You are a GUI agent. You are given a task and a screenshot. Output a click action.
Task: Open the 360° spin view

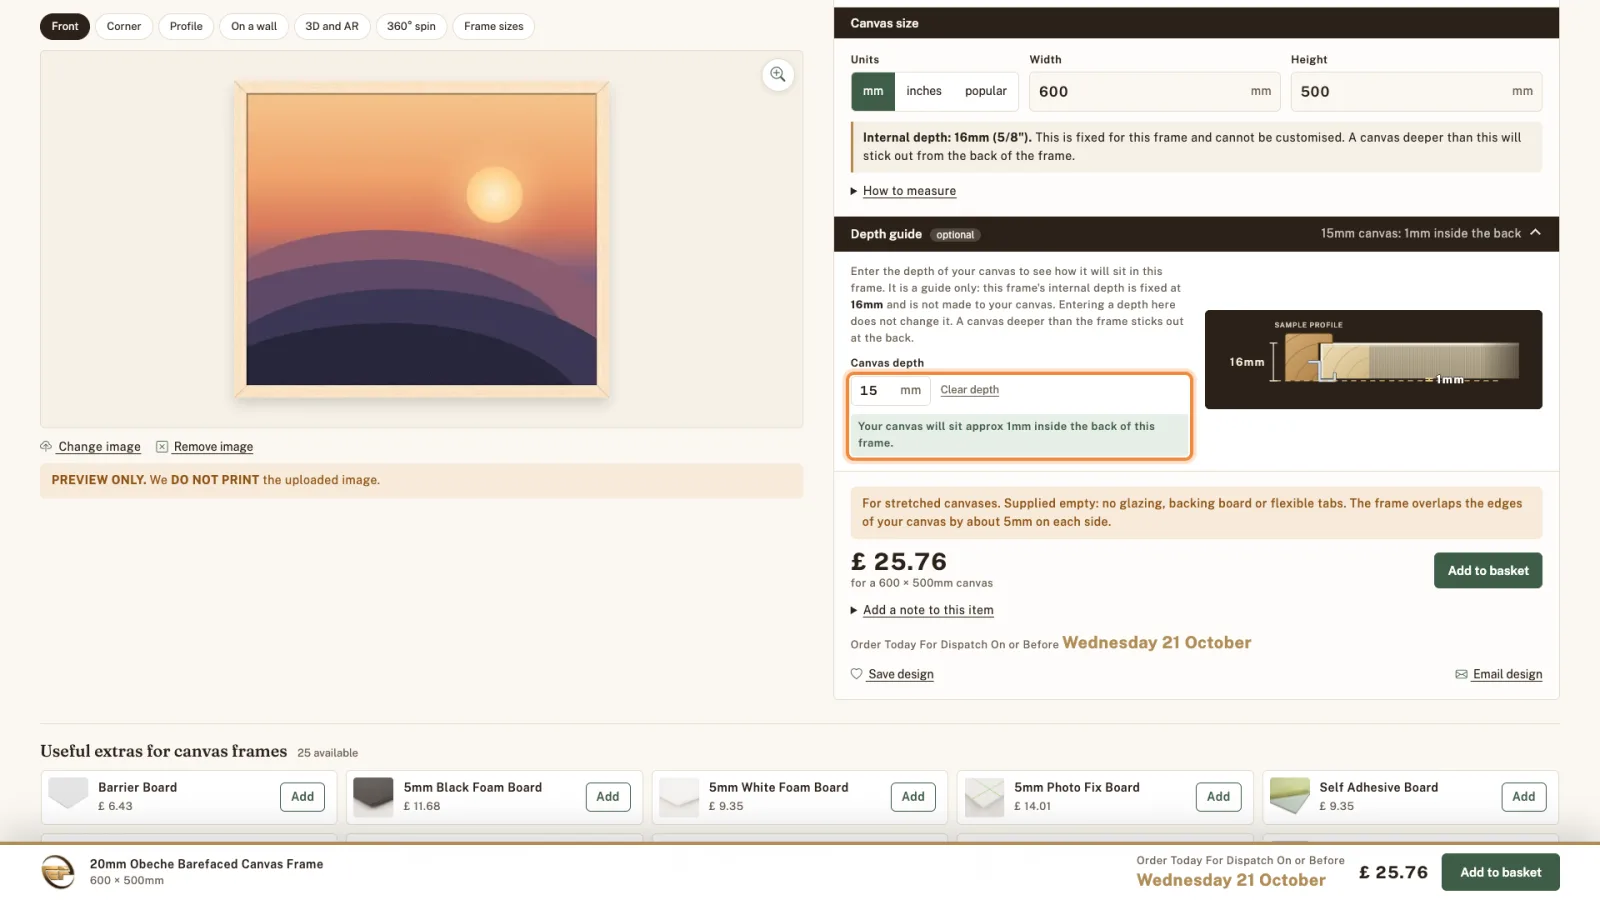click(x=411, y=26)
